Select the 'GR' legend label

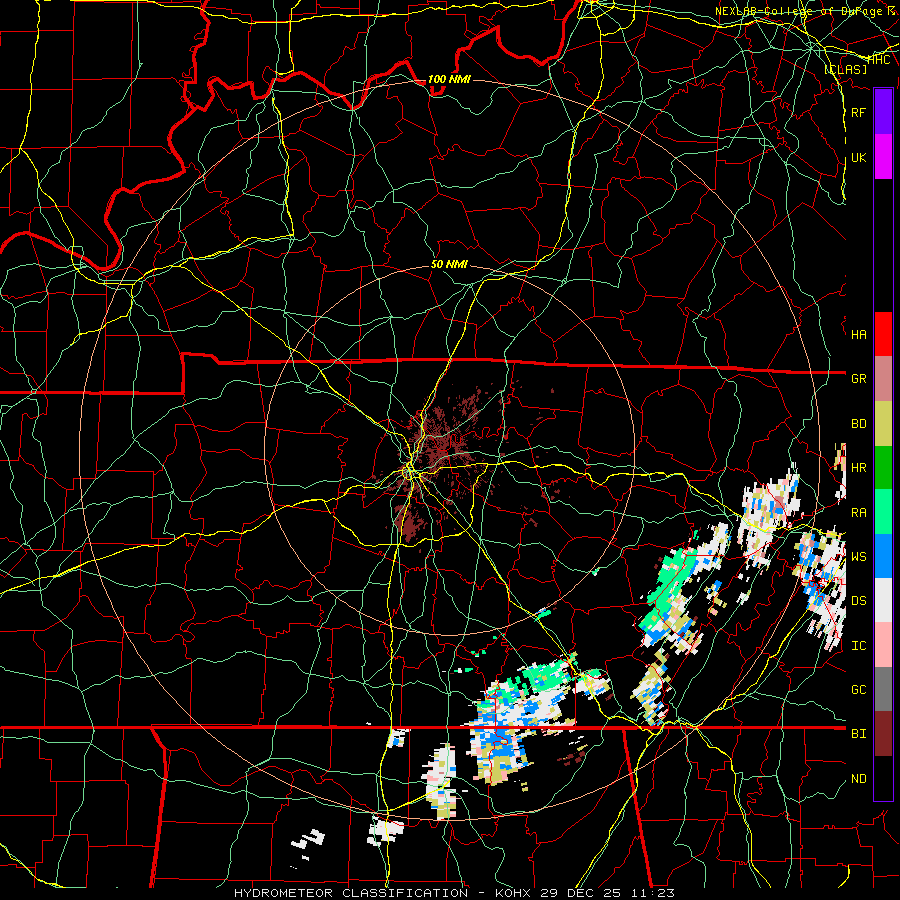click(x=858, y=379)
